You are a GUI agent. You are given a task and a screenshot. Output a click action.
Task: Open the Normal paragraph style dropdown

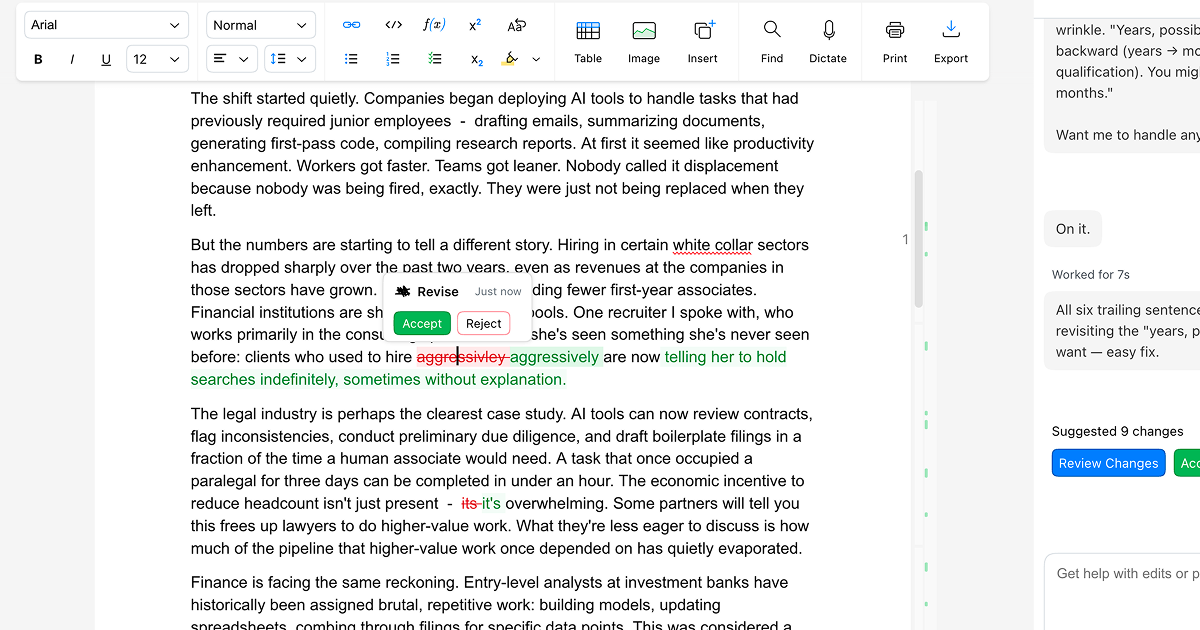[261, 25]
